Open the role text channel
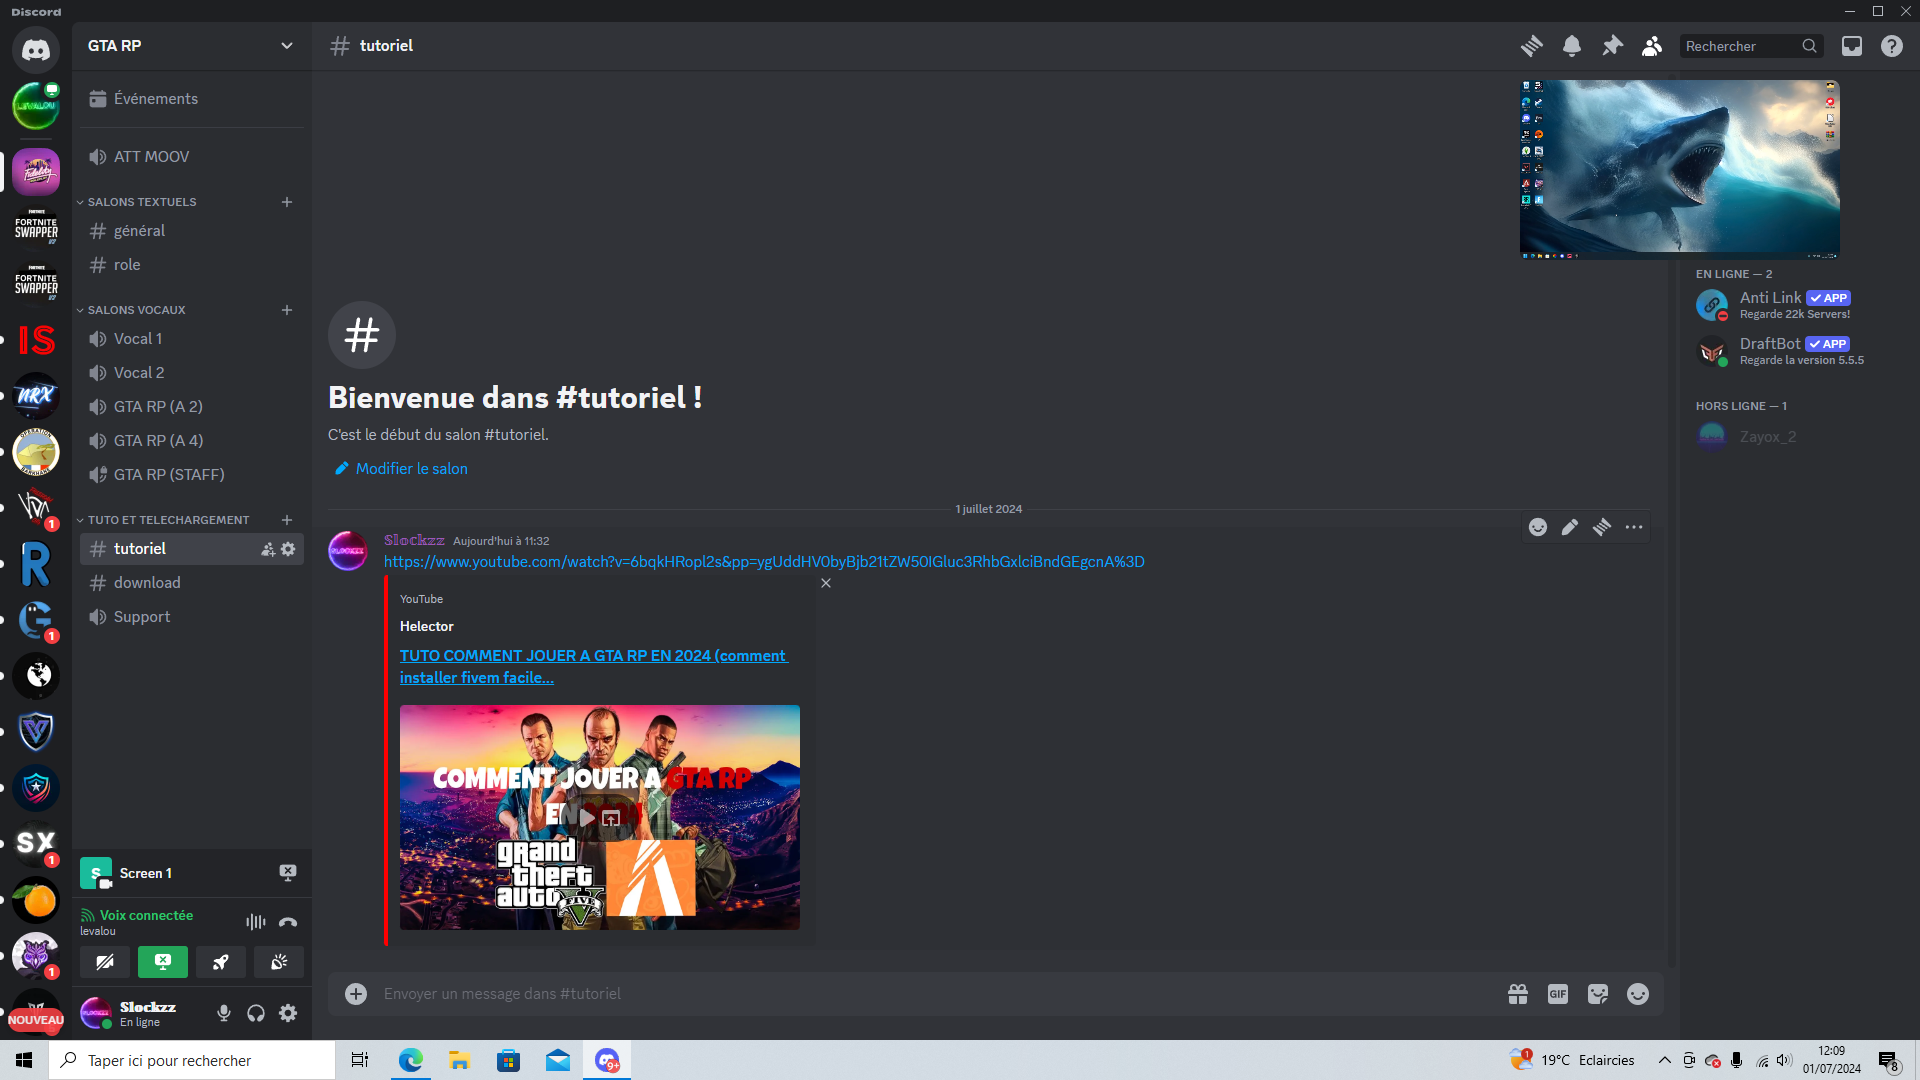 (x=192, y=265)
